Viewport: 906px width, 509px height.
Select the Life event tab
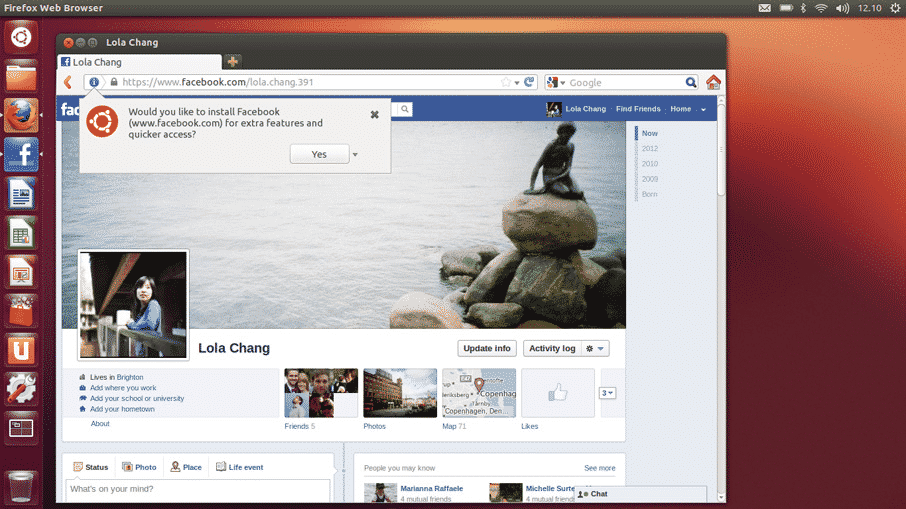pos(239,467)
